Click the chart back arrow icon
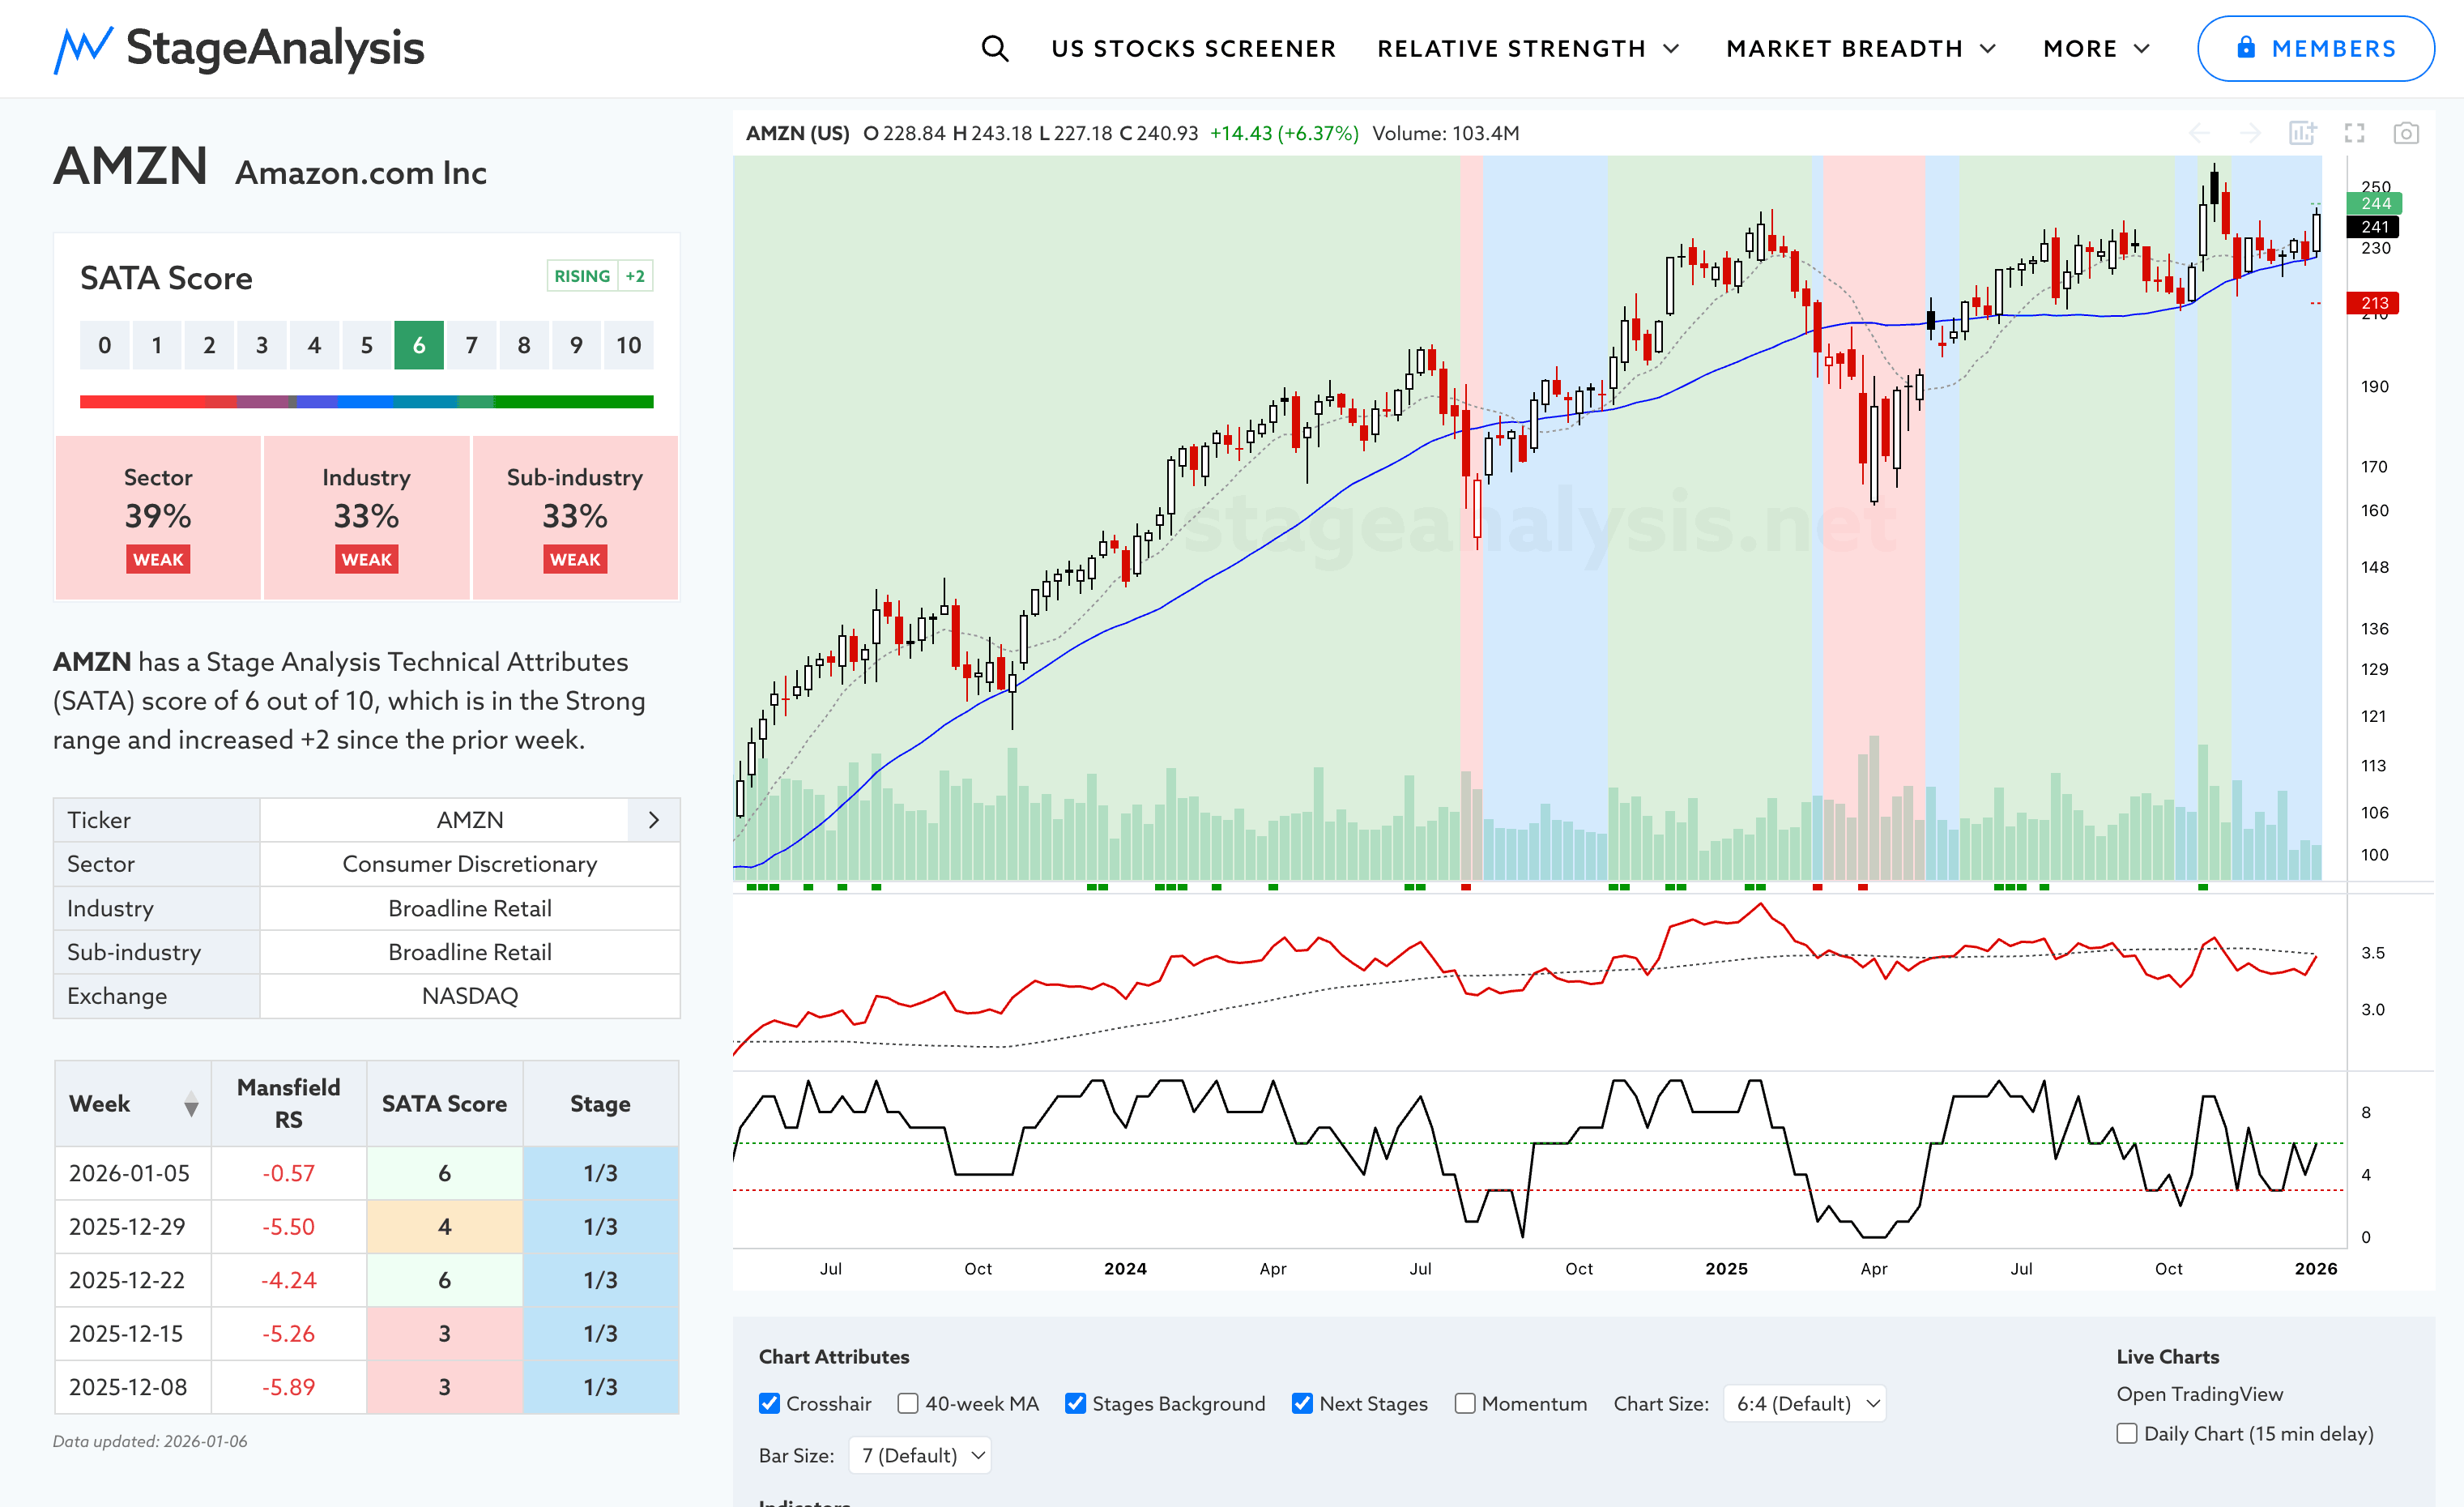Viewport: 2464px width, 1507px height. point(2199,133)
